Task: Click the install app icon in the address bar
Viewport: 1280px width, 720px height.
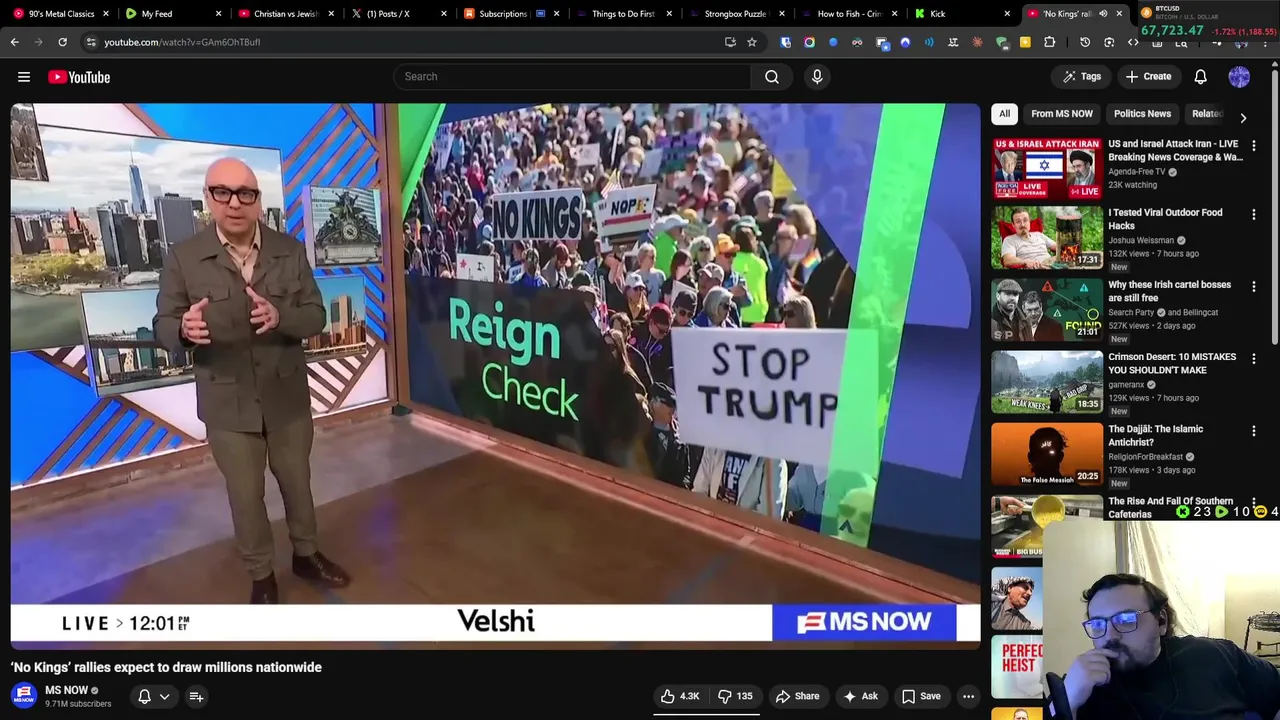Action: click(x=730, y=42)
